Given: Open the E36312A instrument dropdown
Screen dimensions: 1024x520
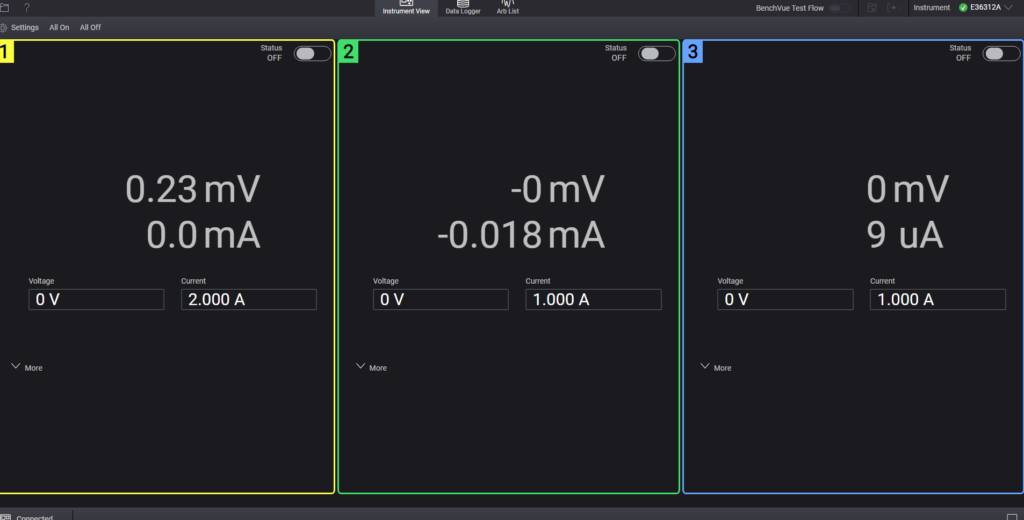Looking at the screenshot, I should coord(990,8).
